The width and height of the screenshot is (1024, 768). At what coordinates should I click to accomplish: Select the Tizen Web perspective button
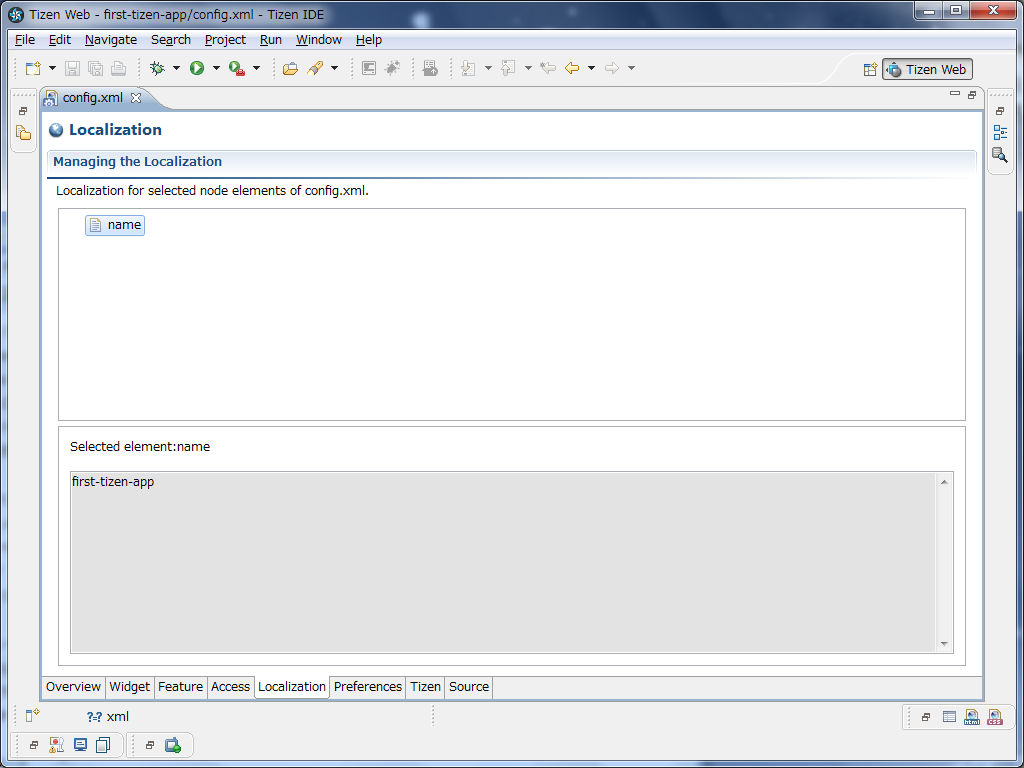[927, 69]
